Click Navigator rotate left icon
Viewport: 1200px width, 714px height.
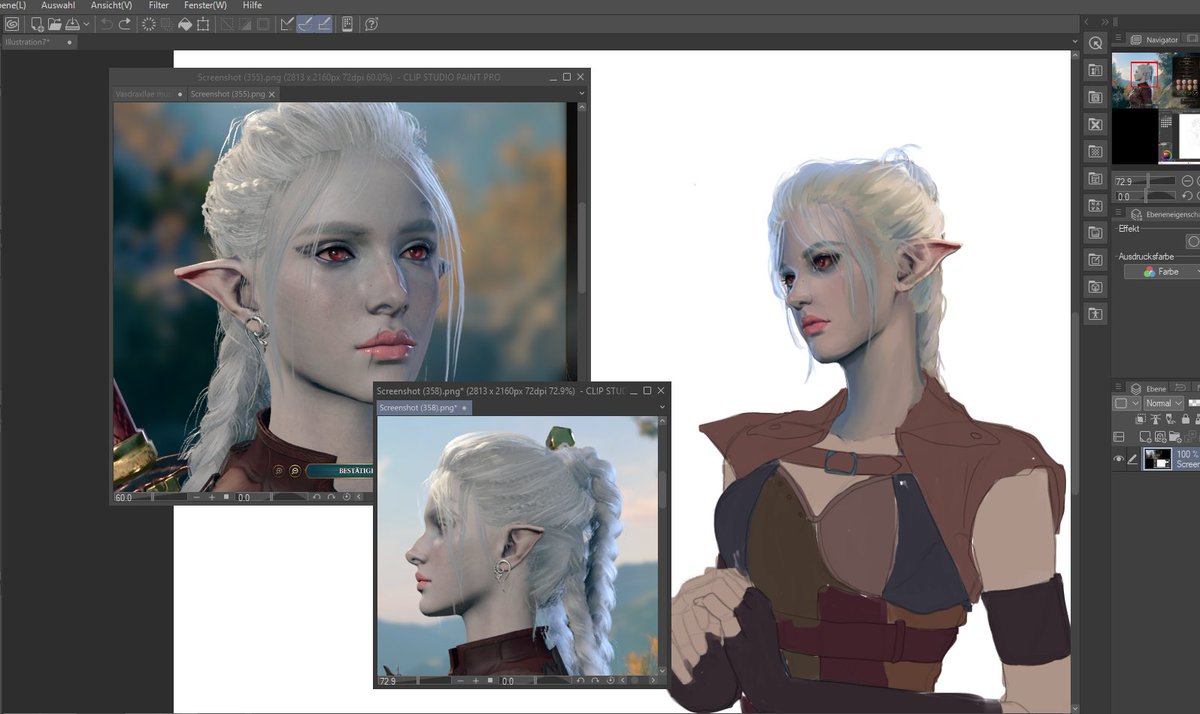tap(1187, 197)
